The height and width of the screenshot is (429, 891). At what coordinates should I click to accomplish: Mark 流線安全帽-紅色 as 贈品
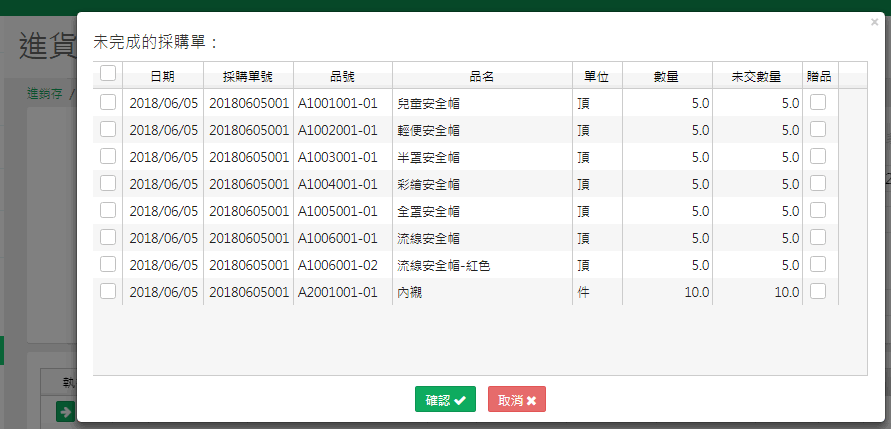[x=818, y=264]
